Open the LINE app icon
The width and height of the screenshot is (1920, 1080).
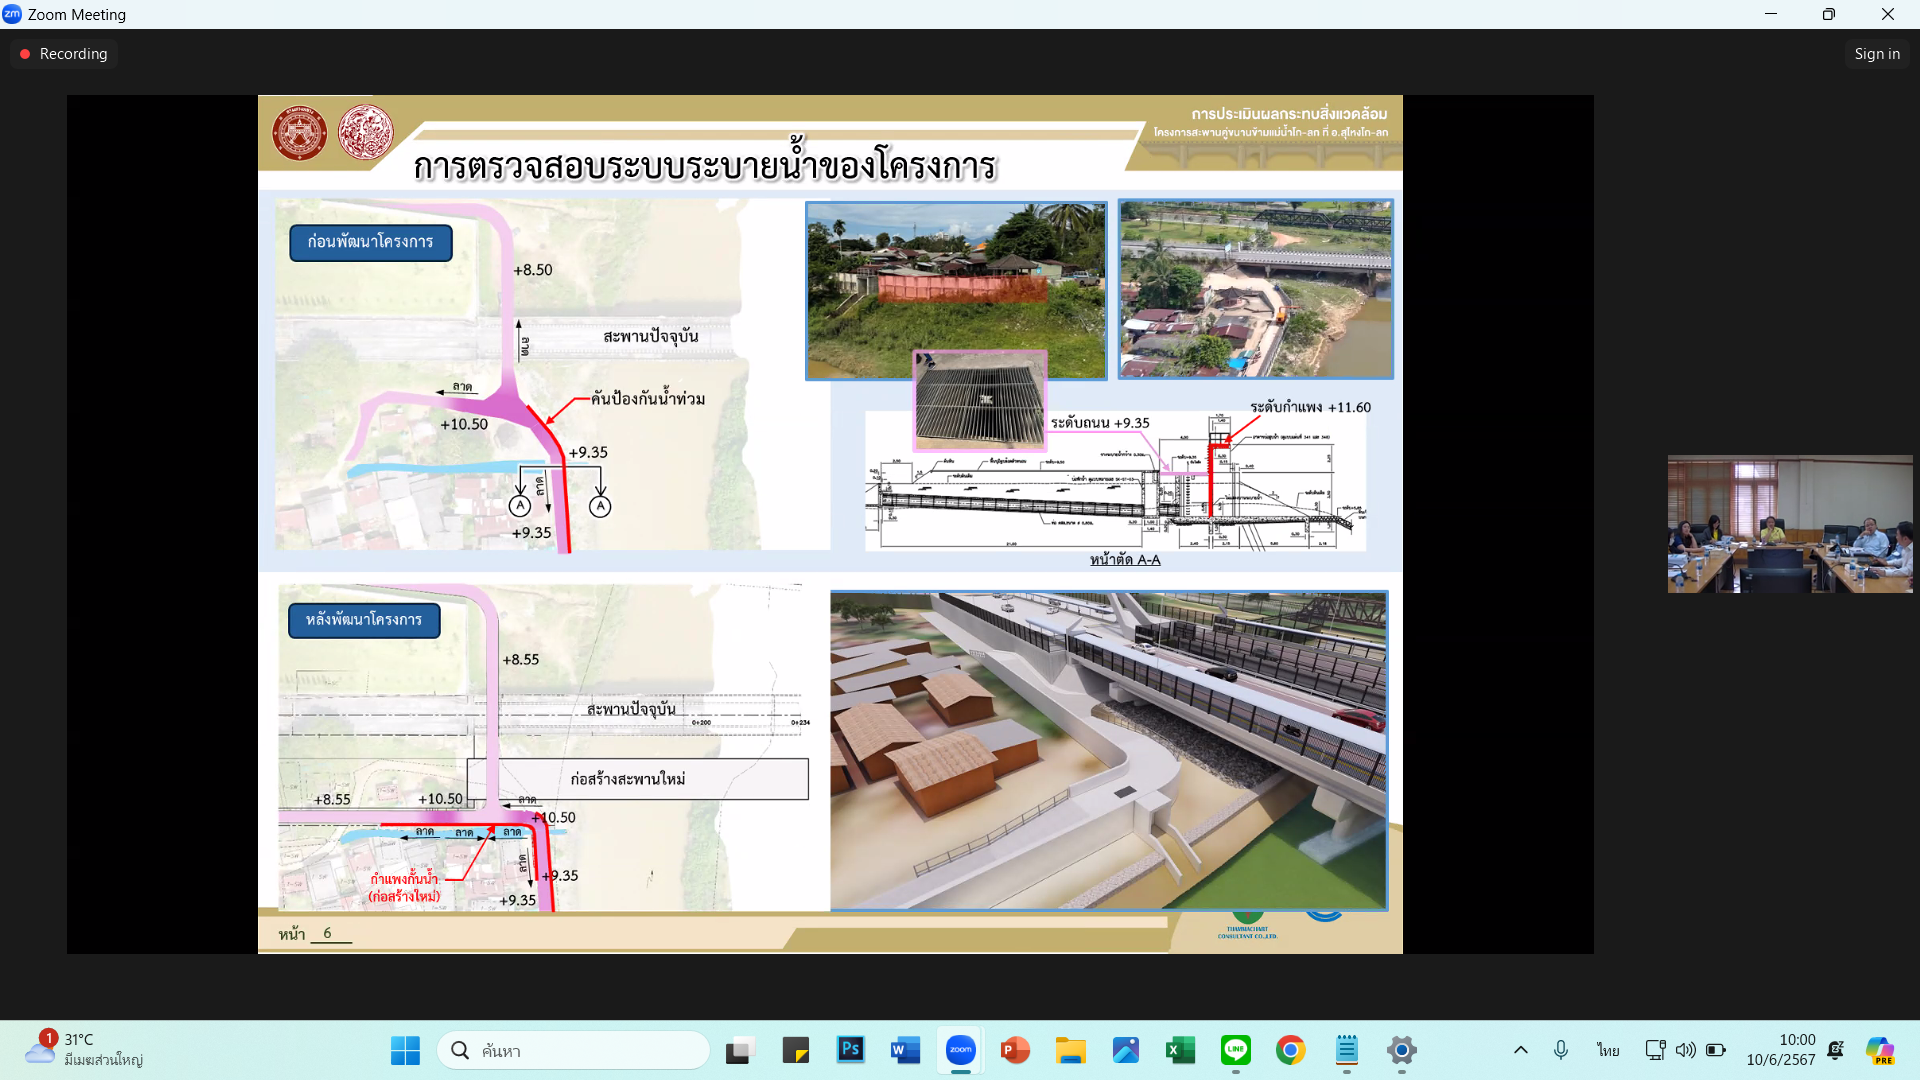tap(1236, 1050)
